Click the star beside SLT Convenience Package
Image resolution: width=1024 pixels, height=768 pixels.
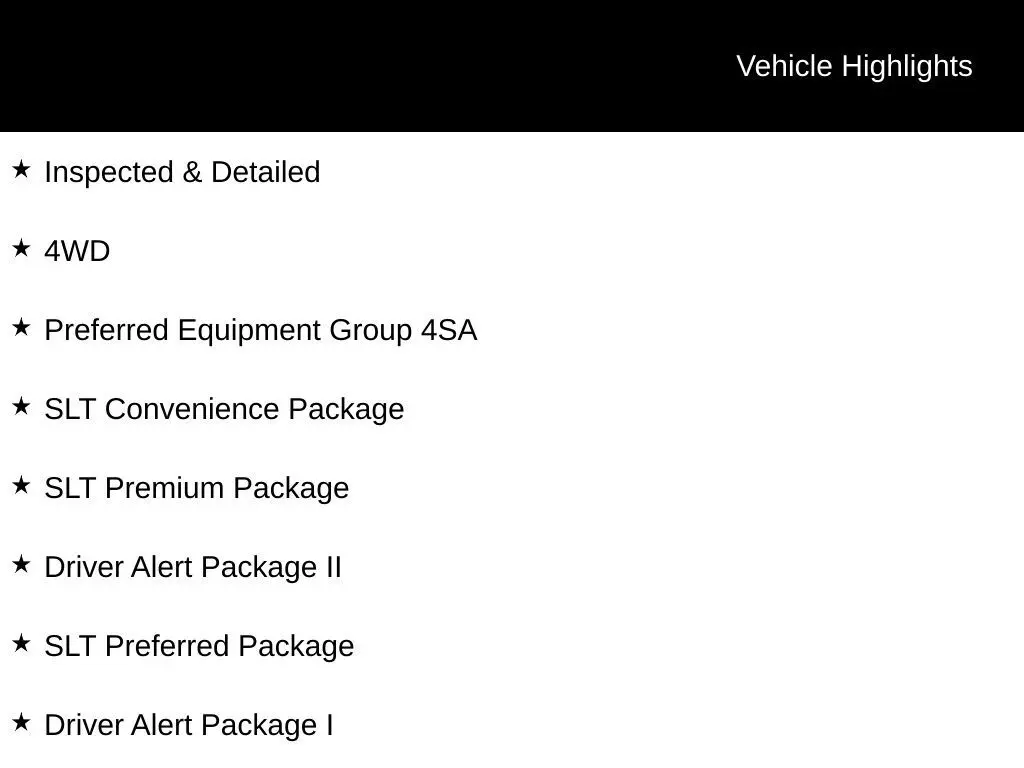21,407
